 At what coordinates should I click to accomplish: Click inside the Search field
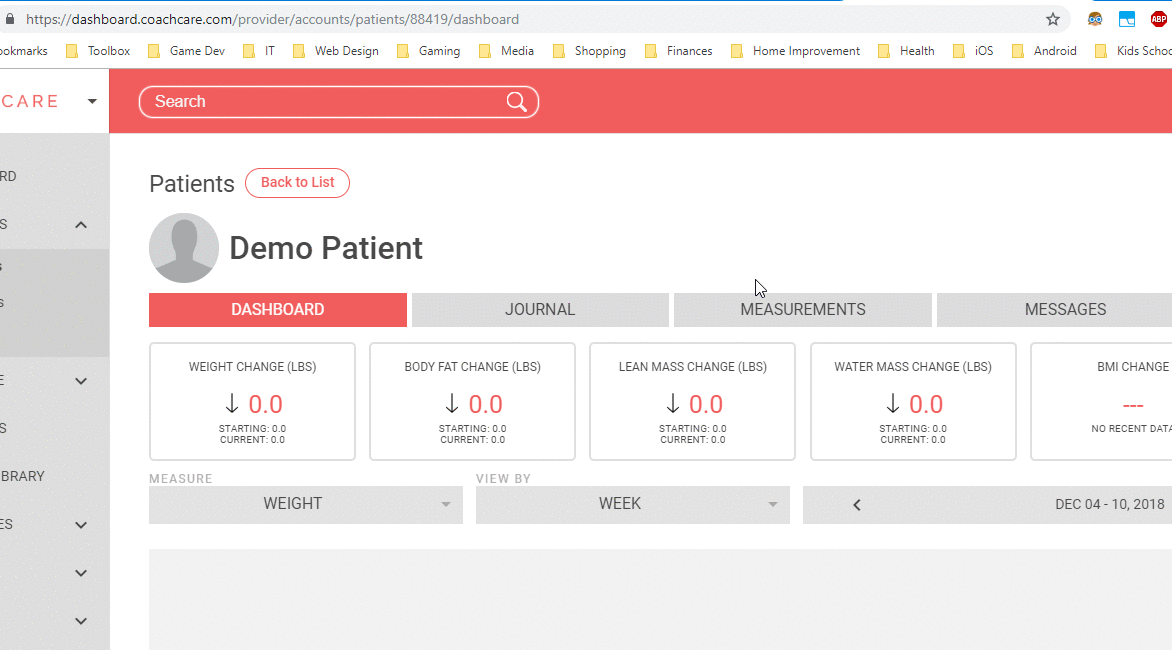click(320, 102)
